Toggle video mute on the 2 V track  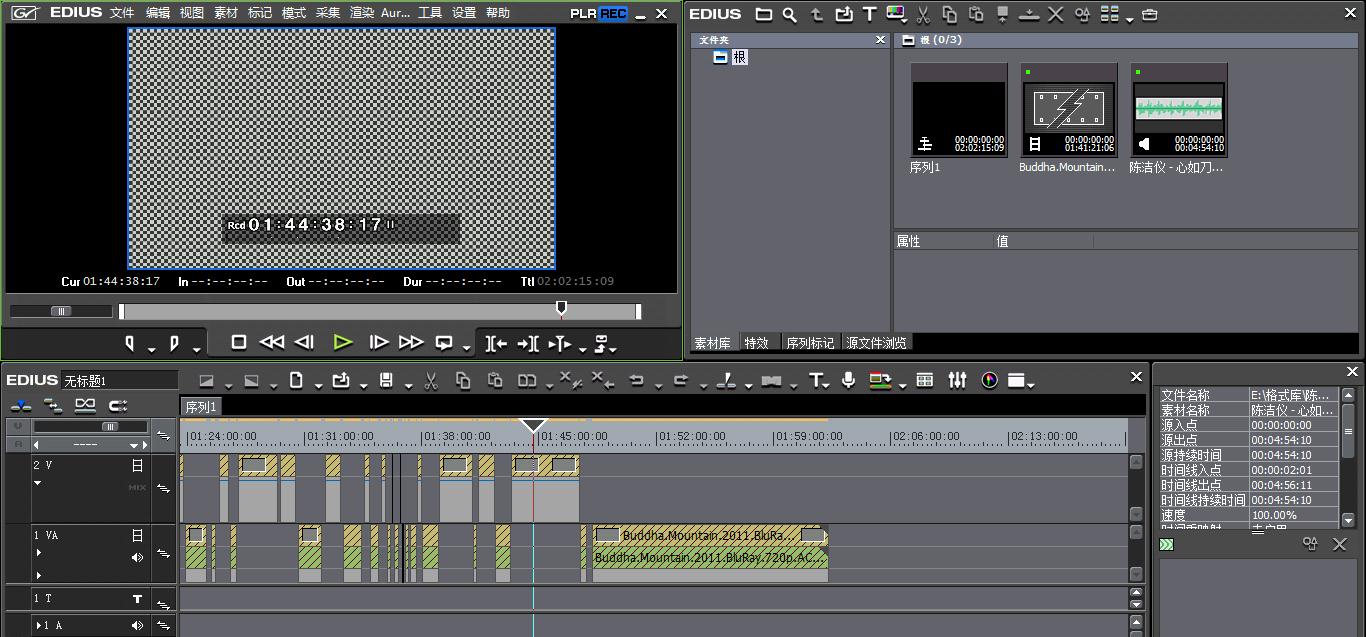pos(137,465)
